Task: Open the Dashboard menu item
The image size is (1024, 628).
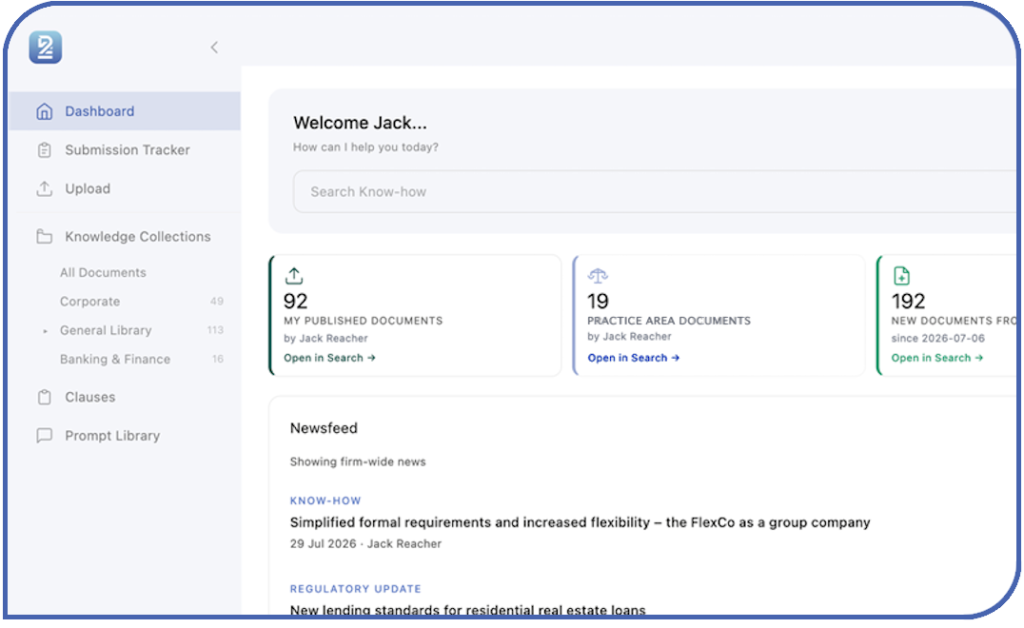Action: (125, 112)
